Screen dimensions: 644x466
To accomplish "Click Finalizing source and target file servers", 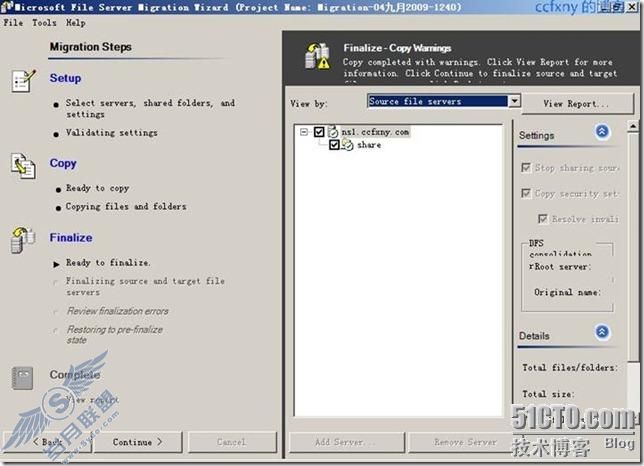I will coord(145,286).
